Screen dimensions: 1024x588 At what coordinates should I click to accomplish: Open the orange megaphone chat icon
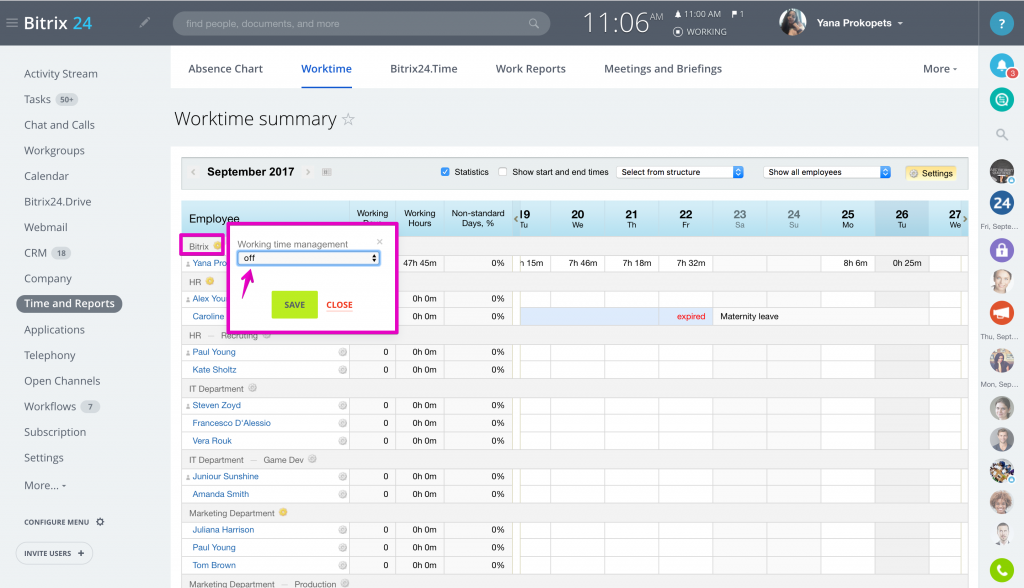tap(1001, 313)
